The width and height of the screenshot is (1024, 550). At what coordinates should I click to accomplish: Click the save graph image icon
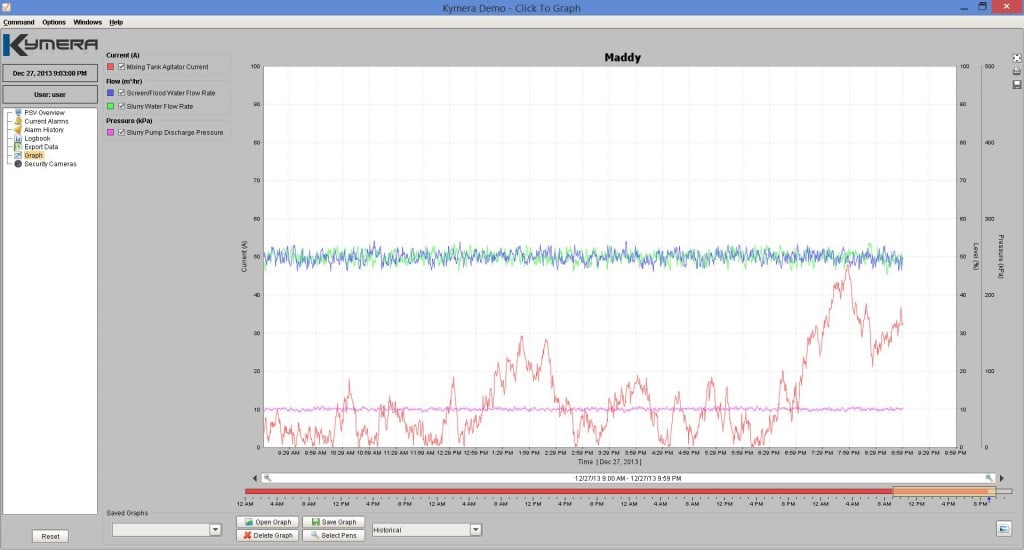tap(1016, 84)
